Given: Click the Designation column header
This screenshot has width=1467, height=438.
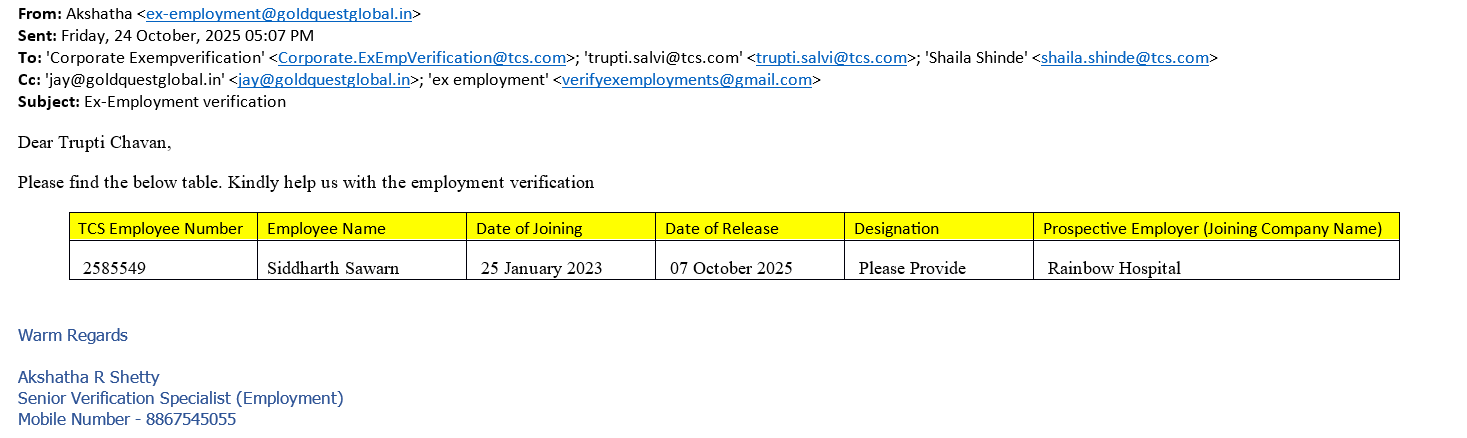Looking at the screenshot, I should point(896,228).
